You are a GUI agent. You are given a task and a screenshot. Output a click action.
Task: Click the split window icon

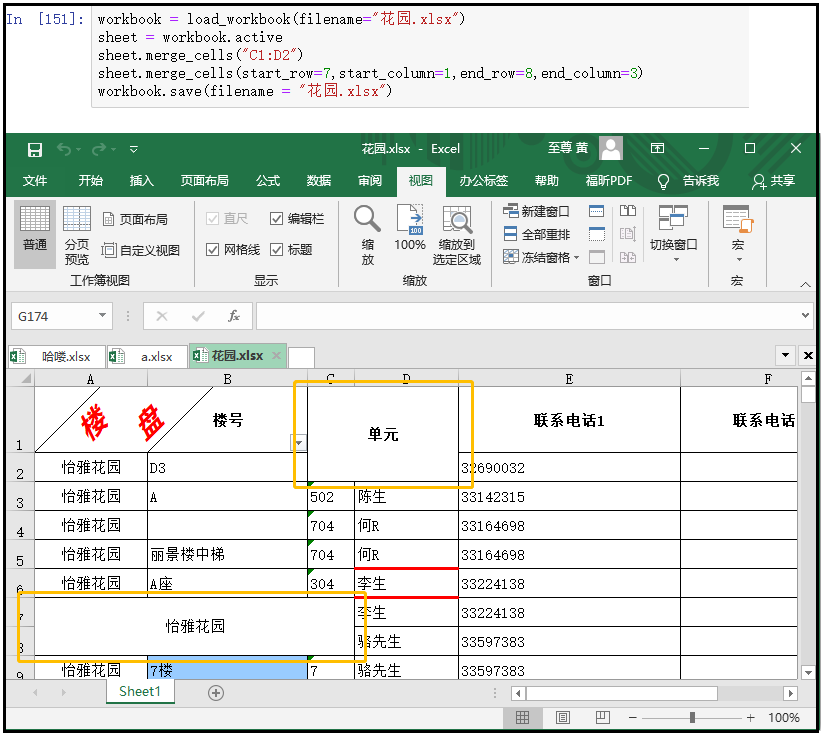click(x=596, y=211)
